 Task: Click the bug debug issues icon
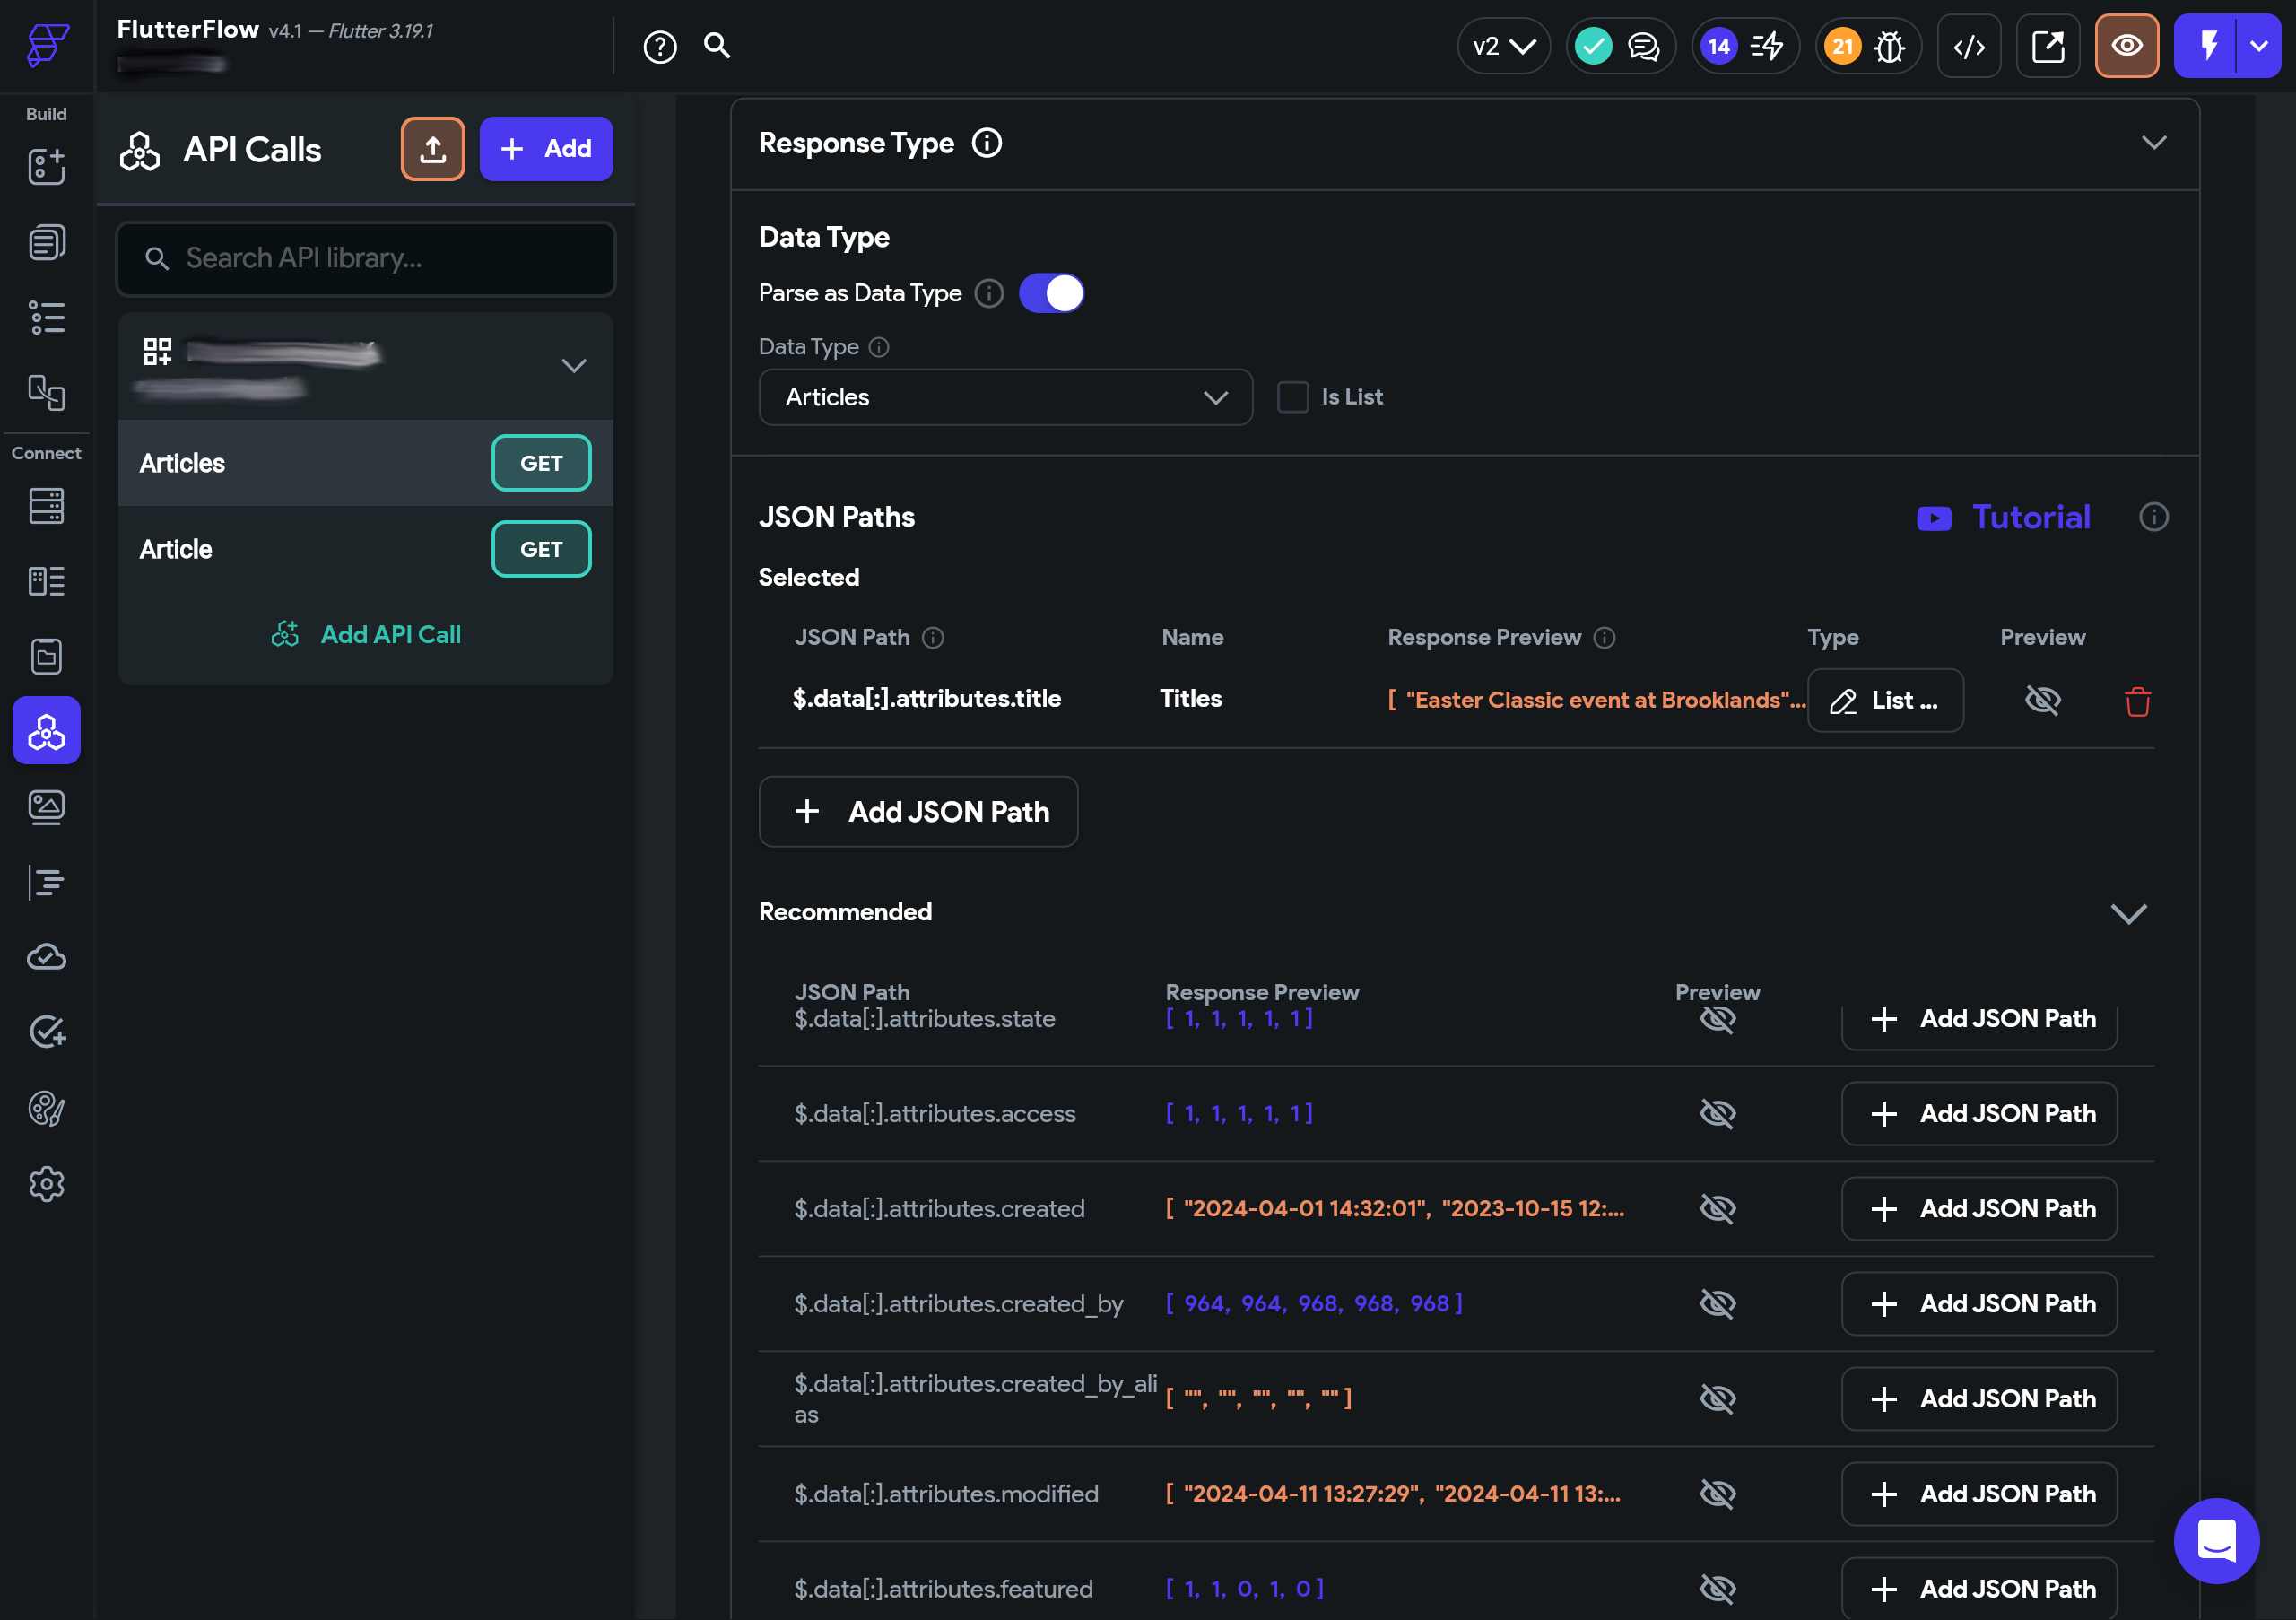pyautogui.click(x=1889, y=46)
